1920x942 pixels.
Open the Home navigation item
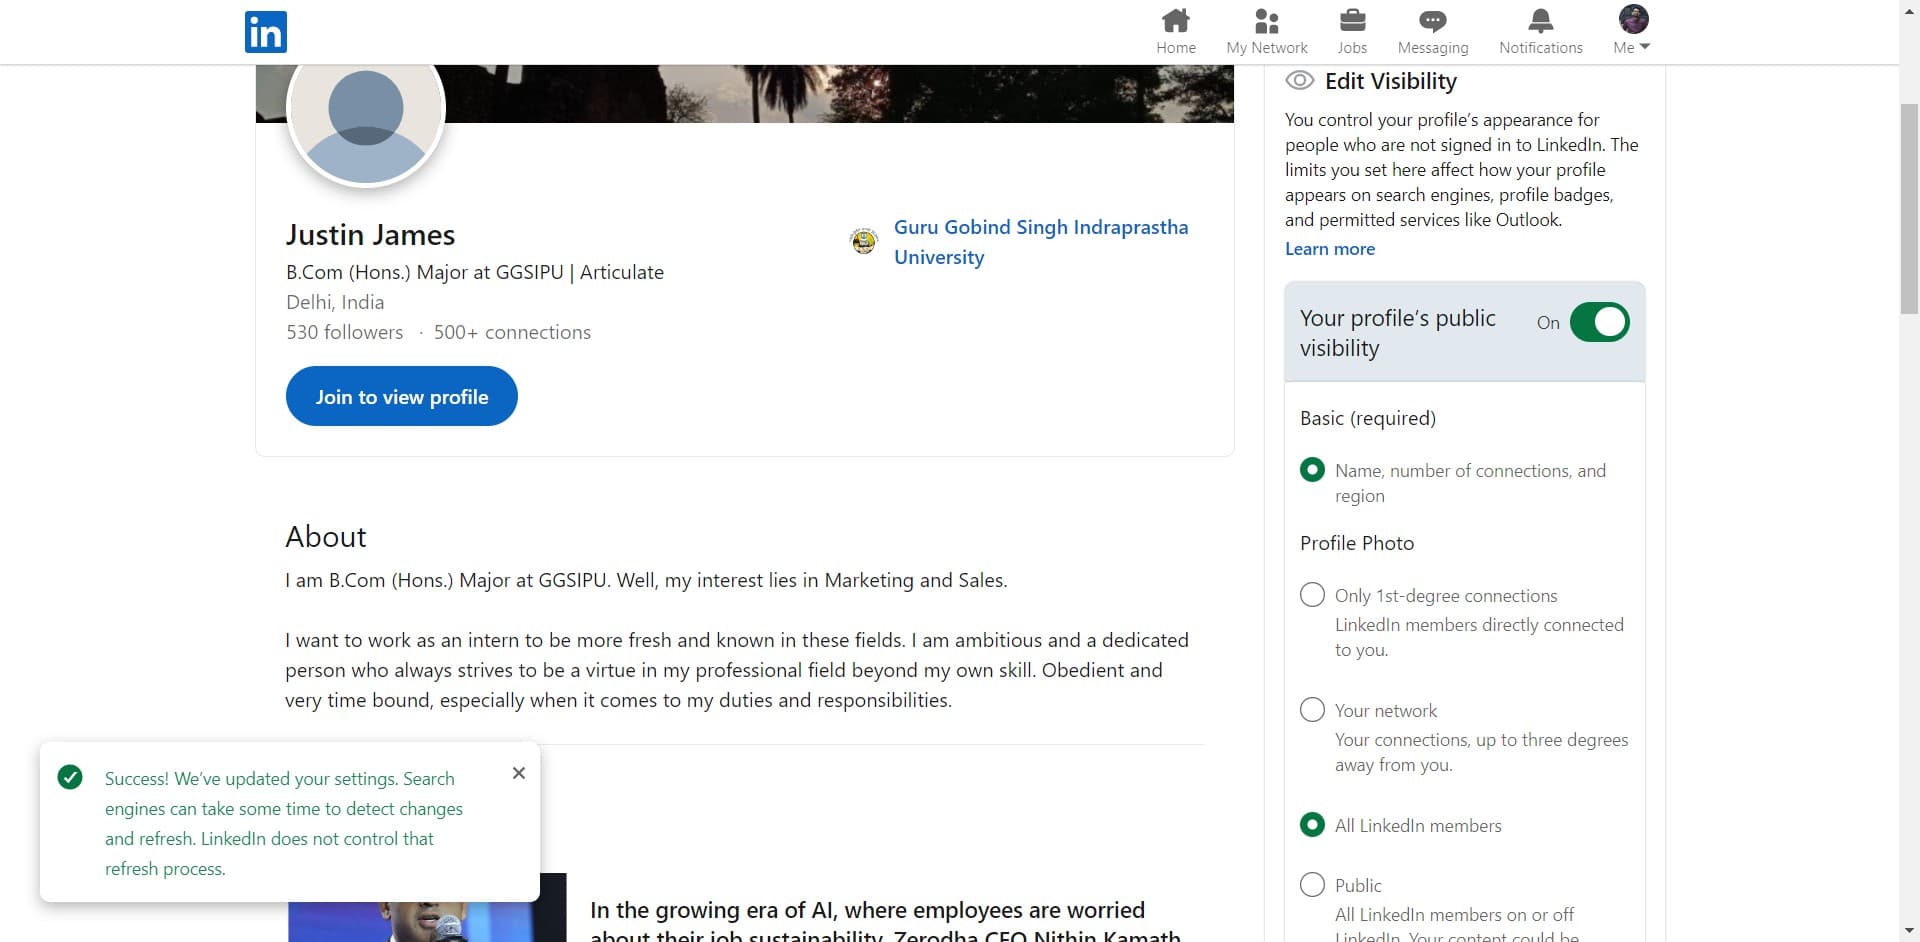(x=1176, y=31)
